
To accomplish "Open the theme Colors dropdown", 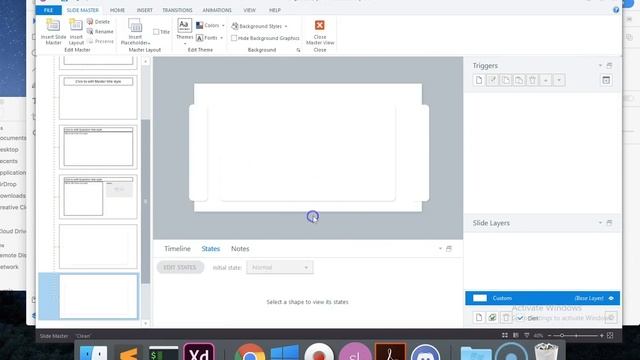I will click(x=210, y=25).
